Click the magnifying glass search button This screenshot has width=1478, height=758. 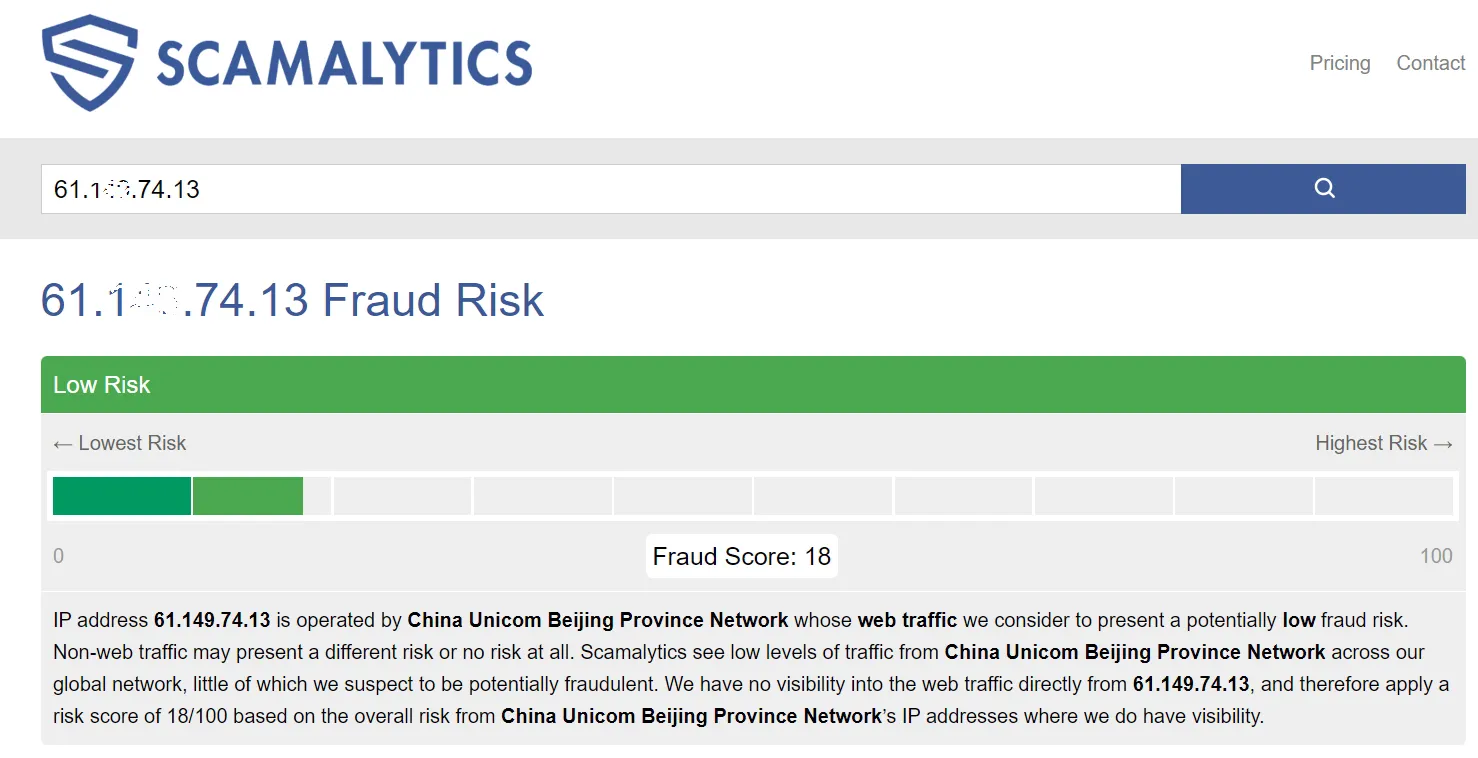pos(1323,189)
